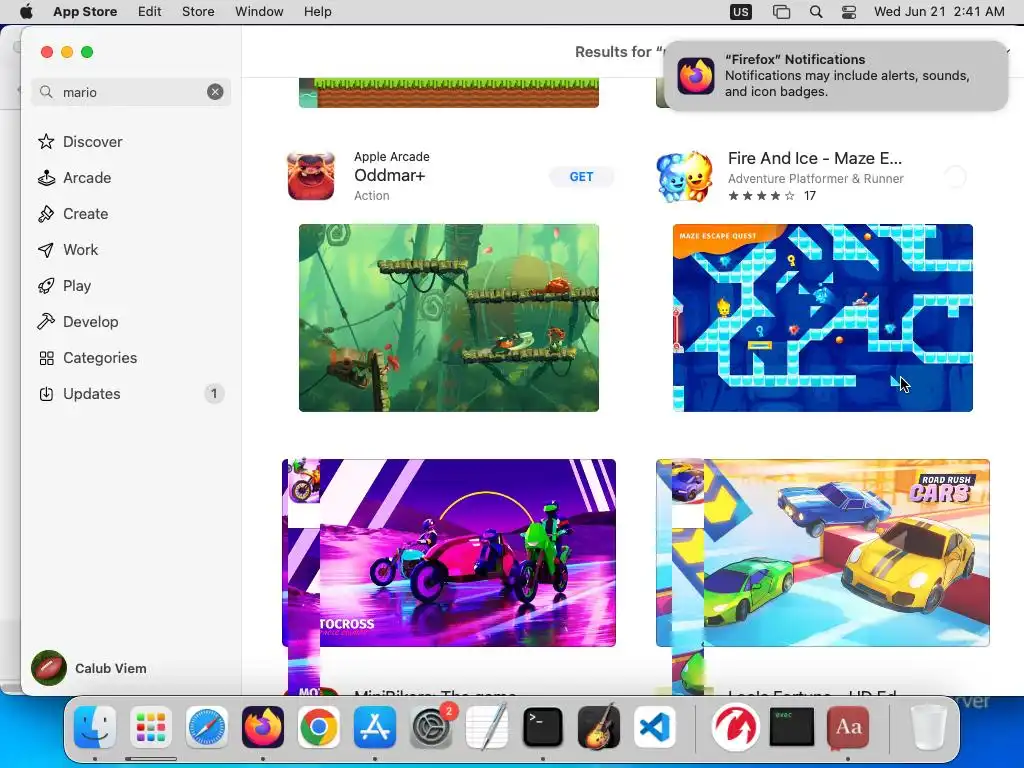Open the Edit menu
Viewport: 1024px width, 768px height.
pyautogui.click(x=150, y=12)
